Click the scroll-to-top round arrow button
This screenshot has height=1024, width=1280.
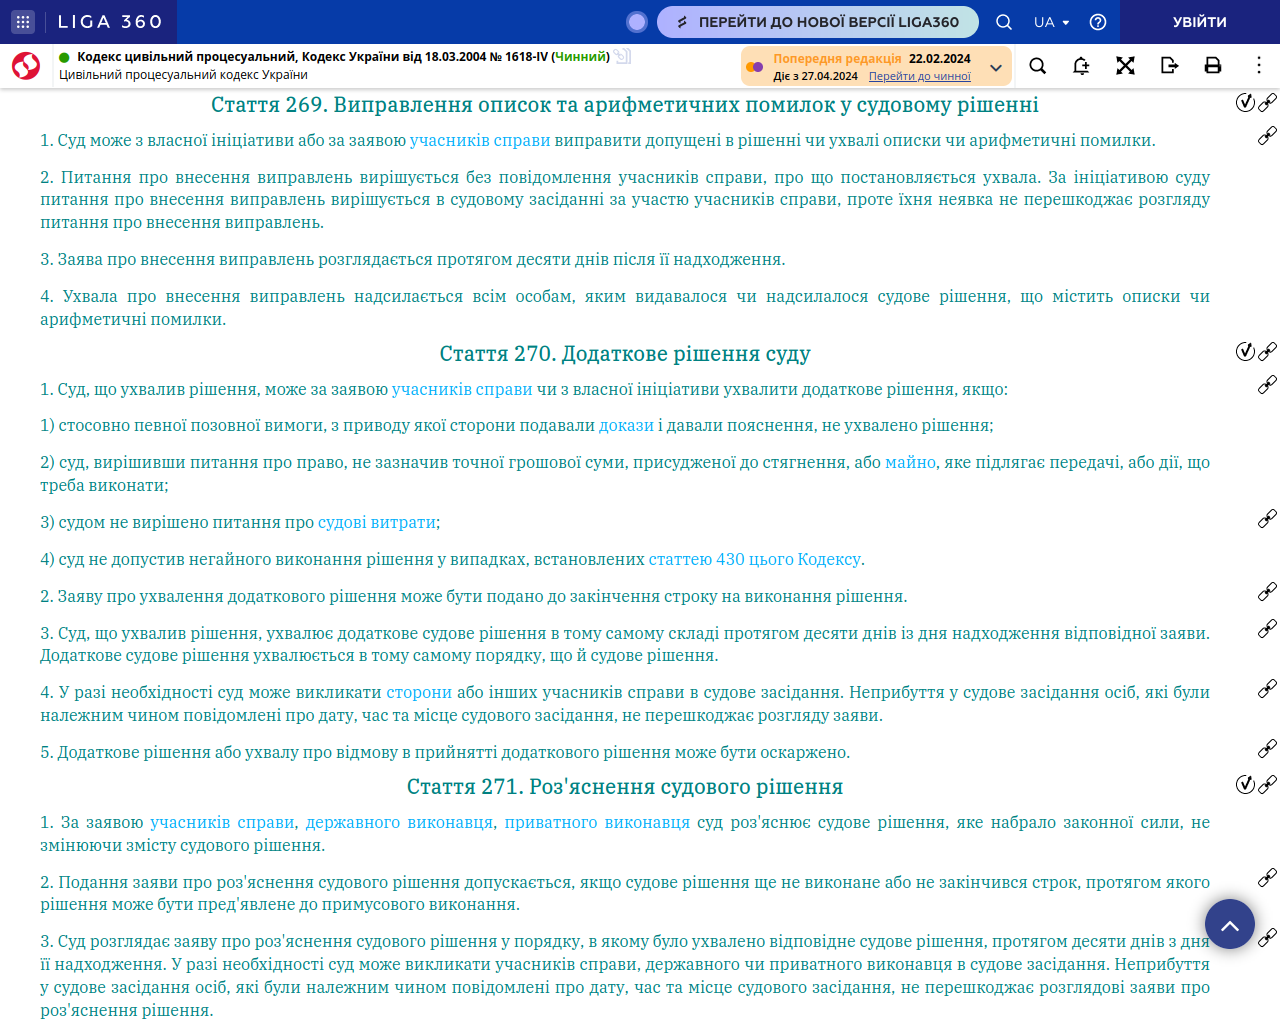(1230, 924)
